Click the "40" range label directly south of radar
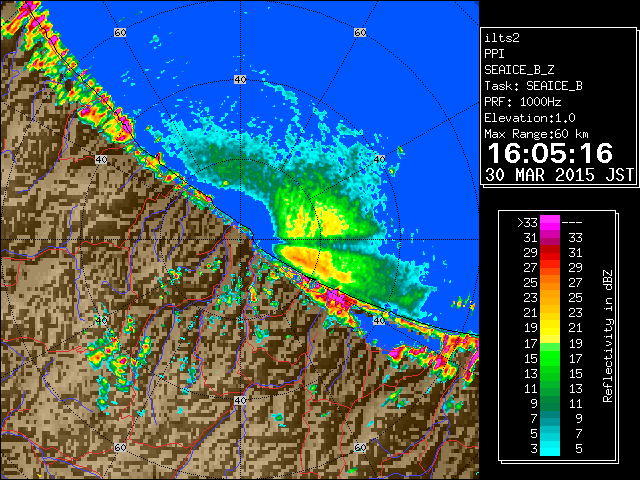Image resolution: width=640 pixels, height=480 pixels. [240, 400]
